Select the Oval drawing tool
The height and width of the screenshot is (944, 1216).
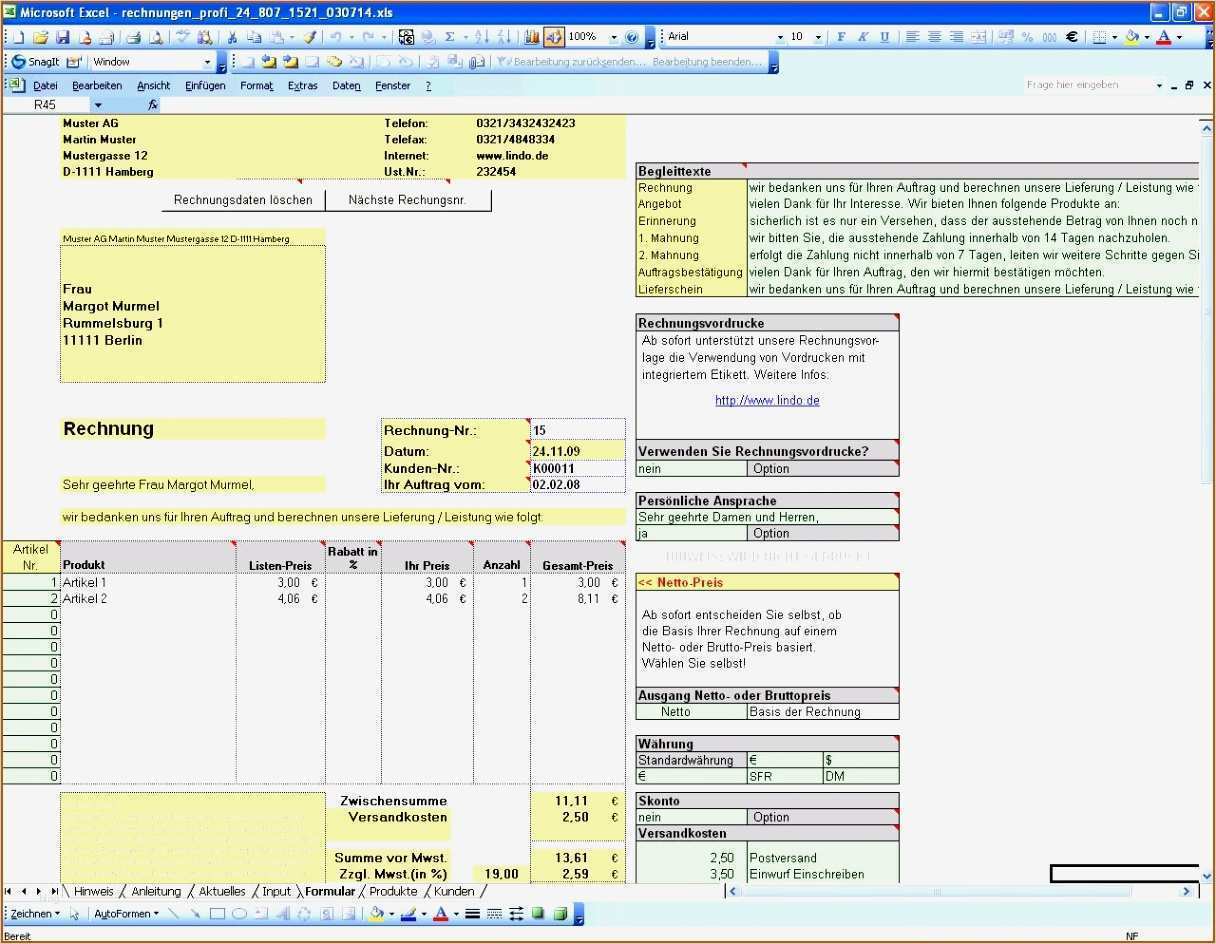coord(239,913)
